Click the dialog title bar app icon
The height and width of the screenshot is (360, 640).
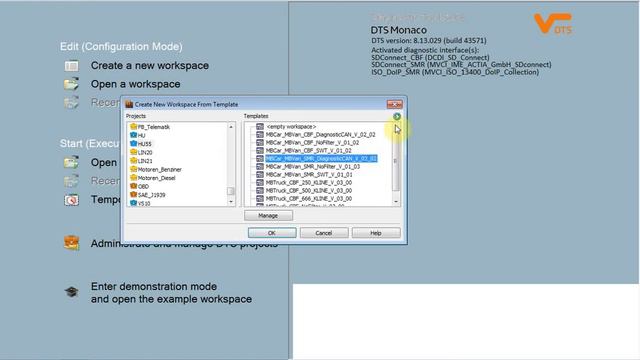tap(129, 104)
